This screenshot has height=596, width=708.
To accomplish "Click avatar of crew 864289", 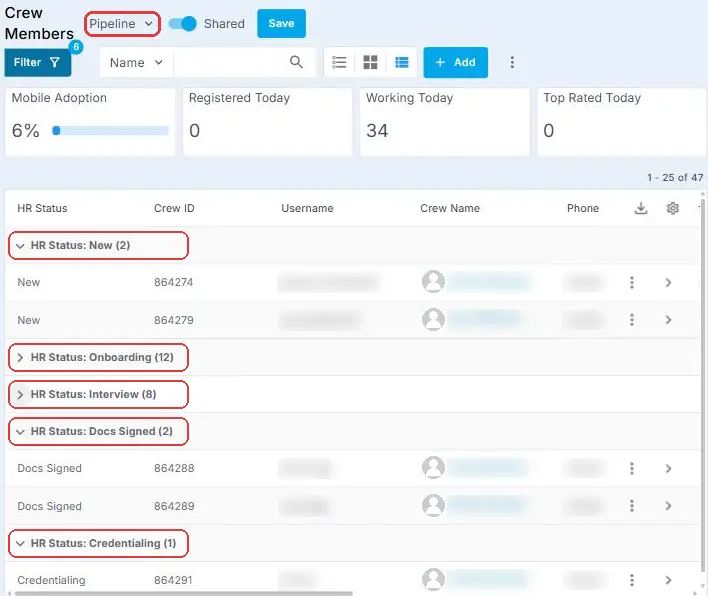I will [x=433, y=505].
